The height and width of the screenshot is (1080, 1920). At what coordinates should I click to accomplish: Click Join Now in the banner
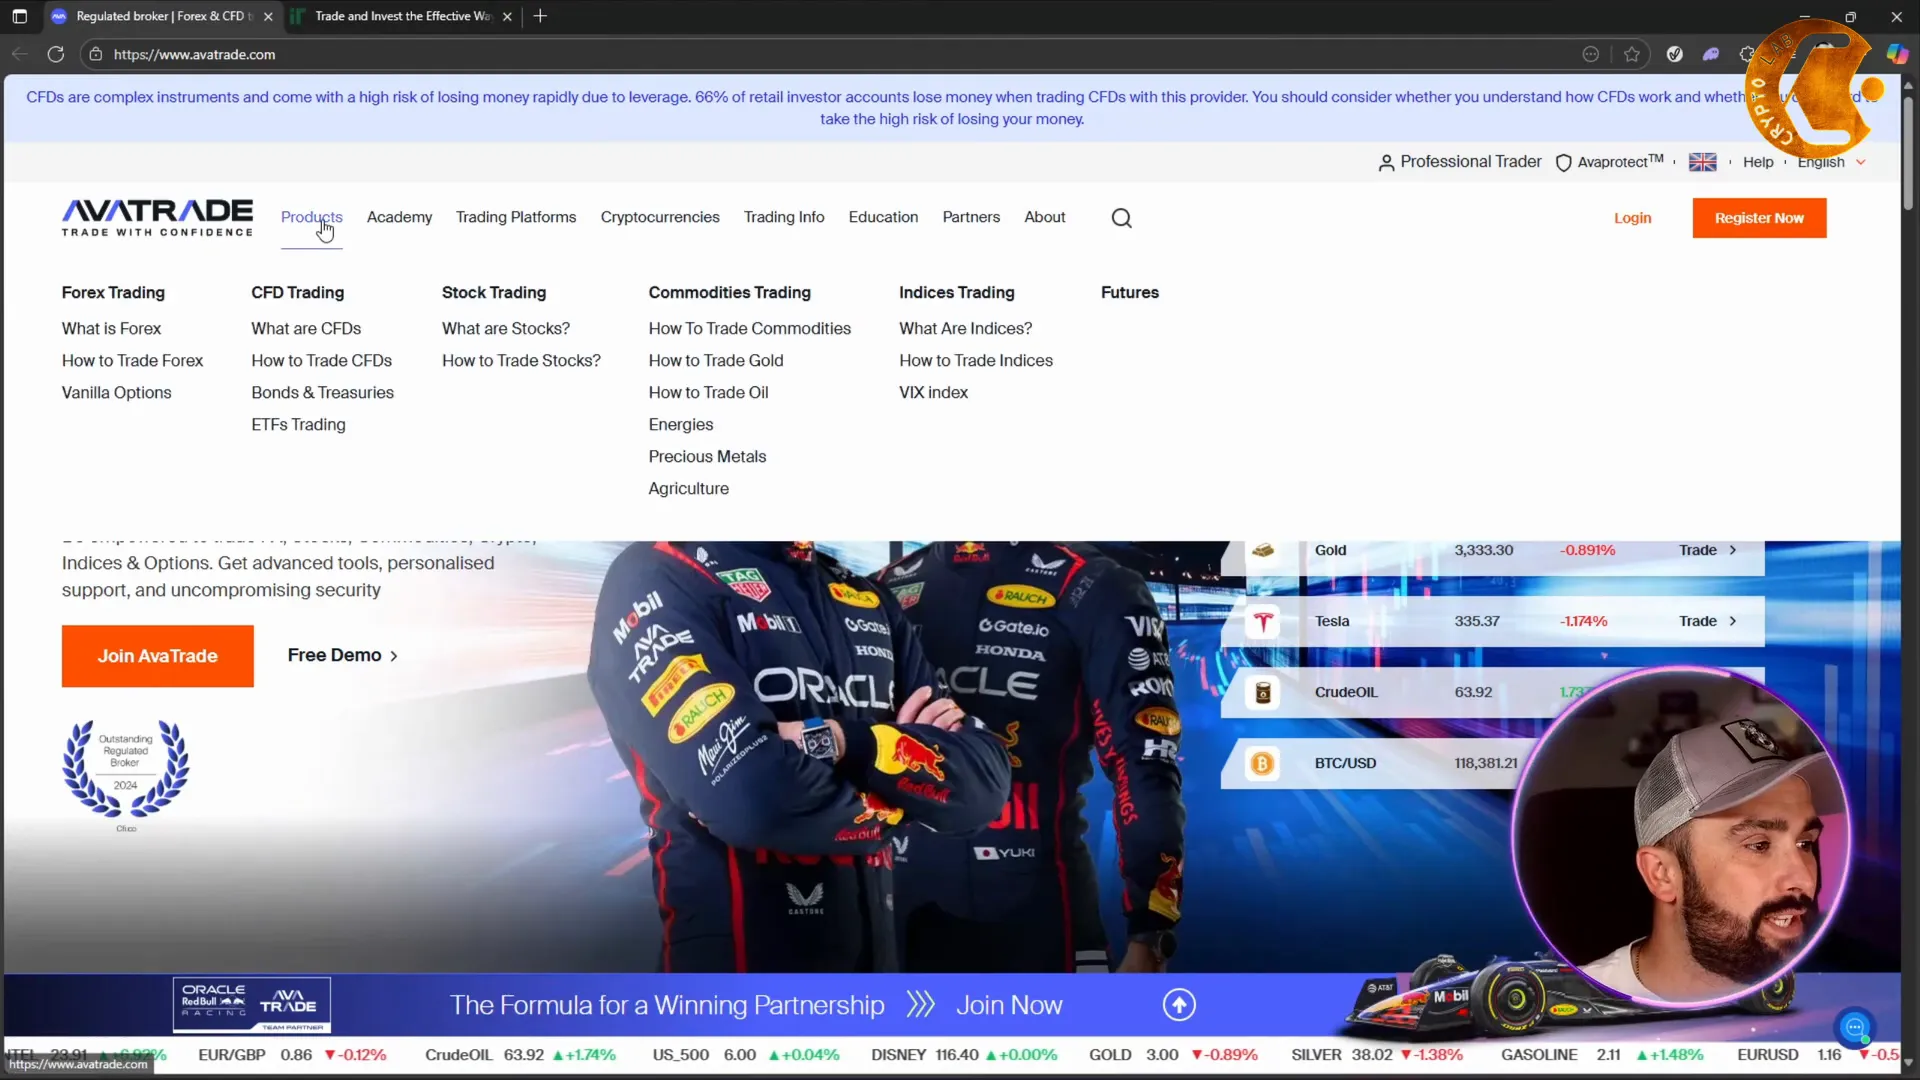(1009, 1005)
